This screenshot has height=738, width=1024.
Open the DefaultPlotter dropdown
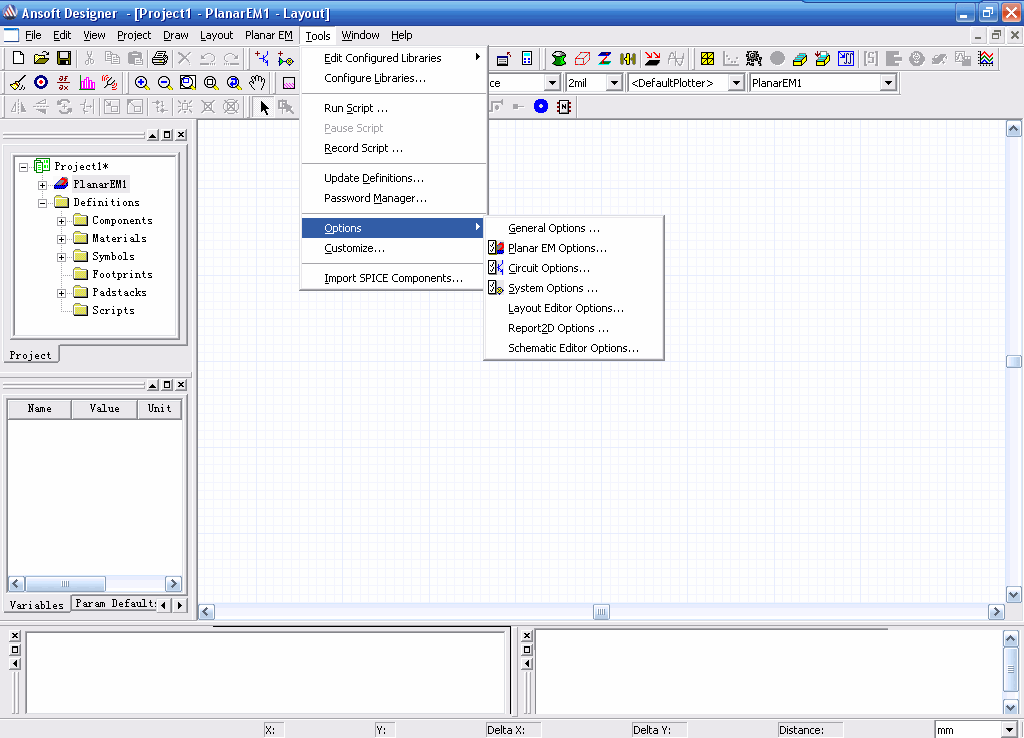click(736, 83)
